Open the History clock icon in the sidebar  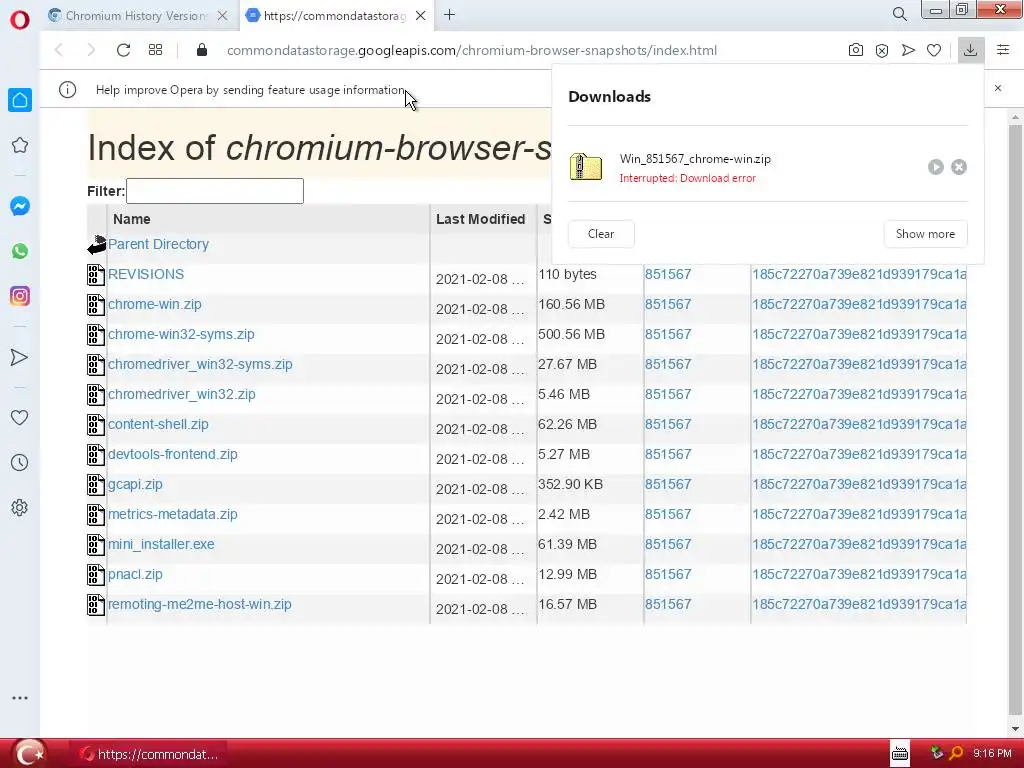[20, 462]
